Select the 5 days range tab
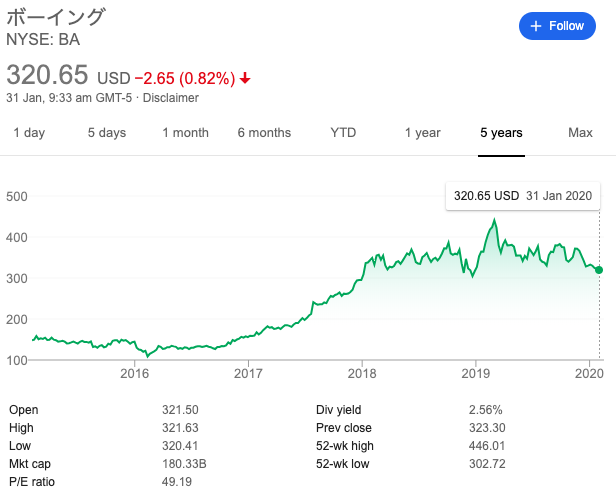The height and width of the screenshot is (494, 616). pos(107,133)
